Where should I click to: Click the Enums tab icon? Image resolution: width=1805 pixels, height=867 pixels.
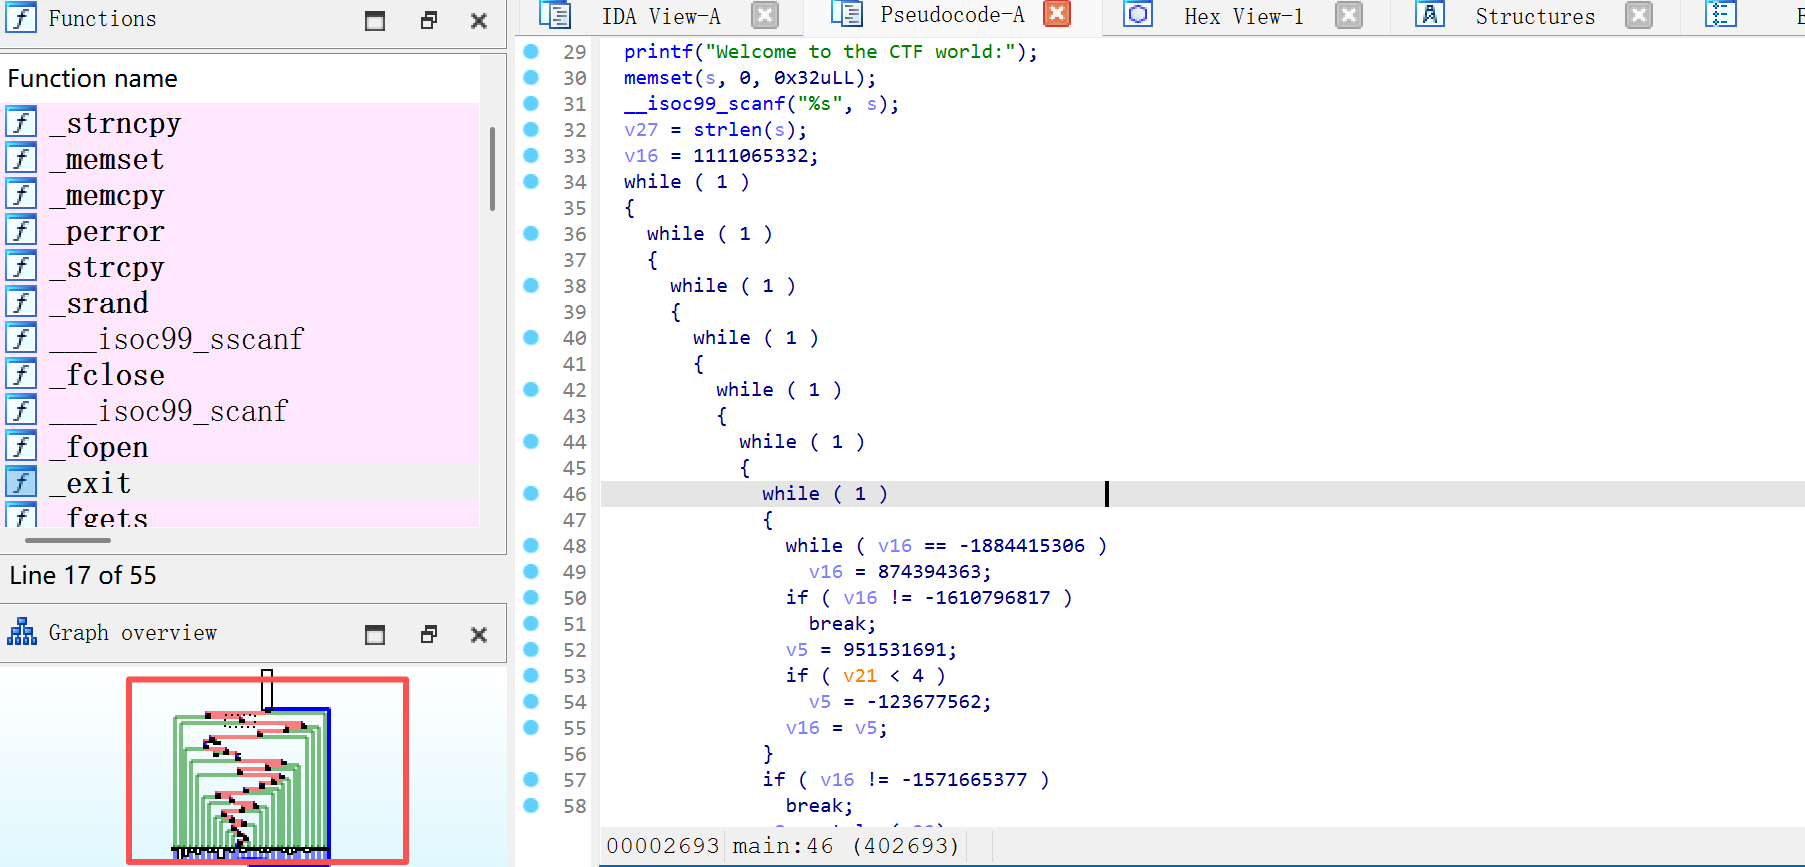click(x=1720, y=15)
